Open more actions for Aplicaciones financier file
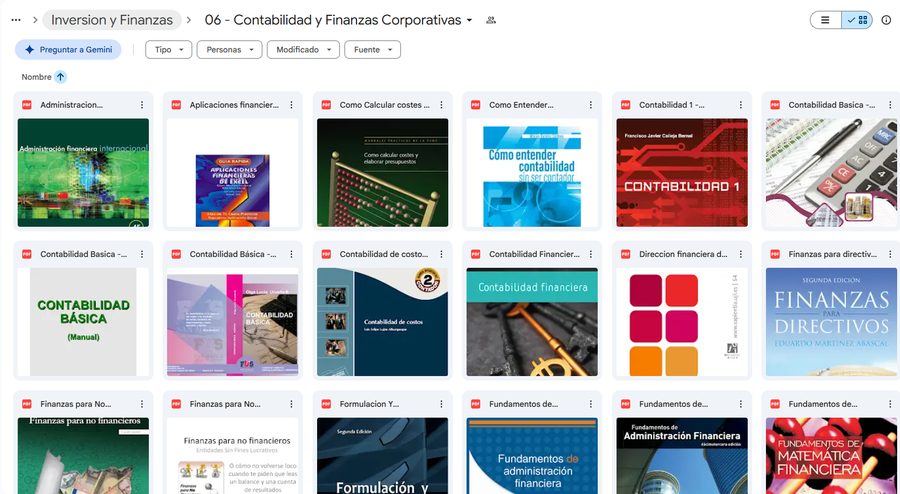Viewport: 900px width, 494px height. pyautogui.click(x=292, y=105)
